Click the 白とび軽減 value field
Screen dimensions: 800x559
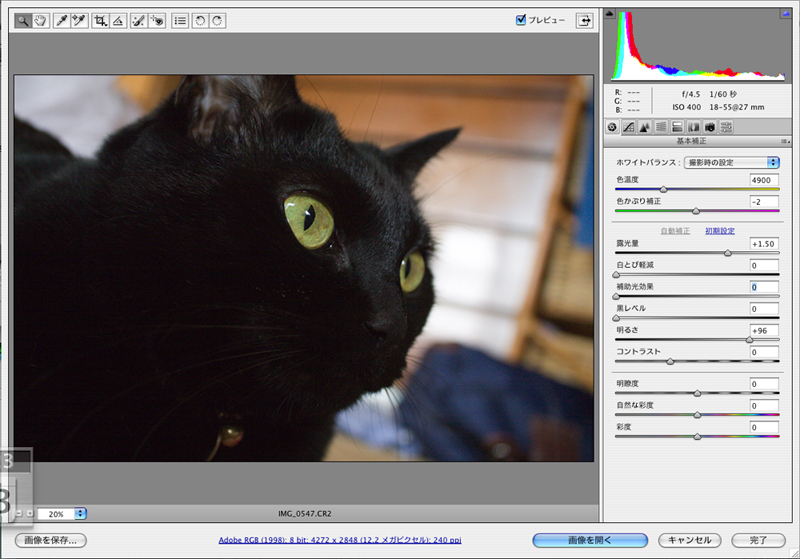point(764,265)
